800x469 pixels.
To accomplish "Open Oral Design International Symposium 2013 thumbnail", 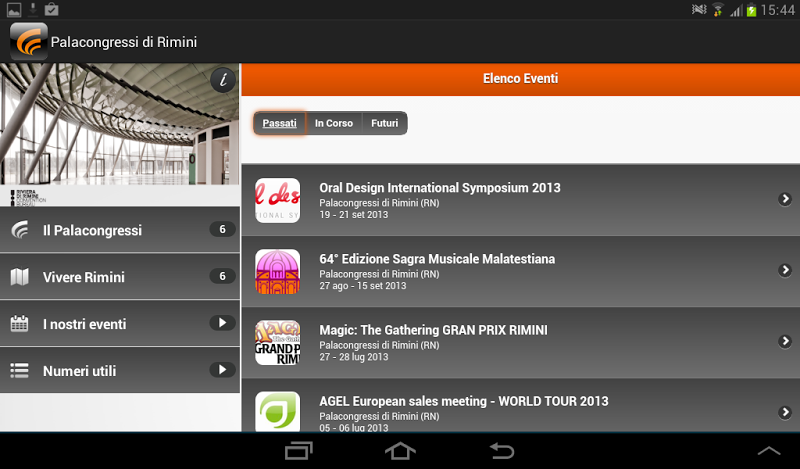I will (x=278, y=200).
